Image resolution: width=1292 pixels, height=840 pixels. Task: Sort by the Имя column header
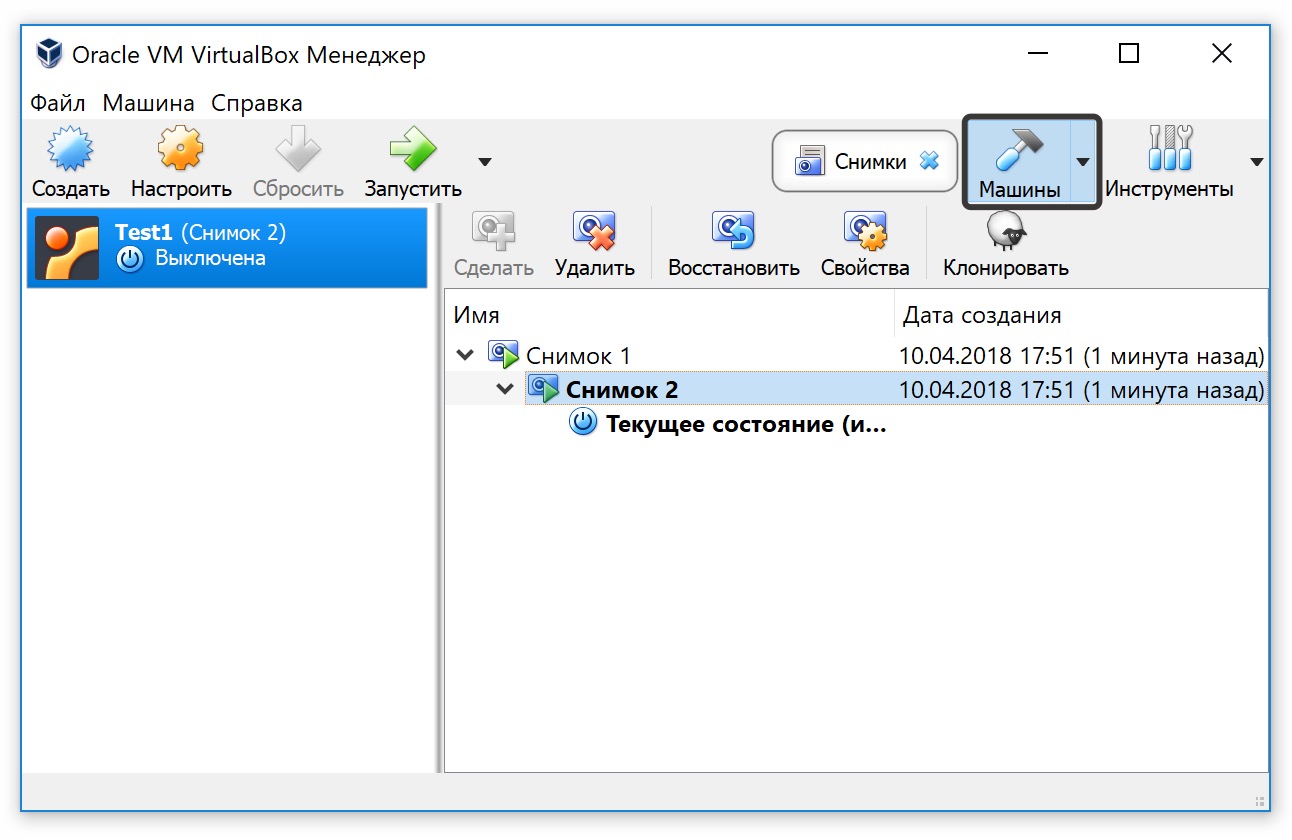point(670,315)
